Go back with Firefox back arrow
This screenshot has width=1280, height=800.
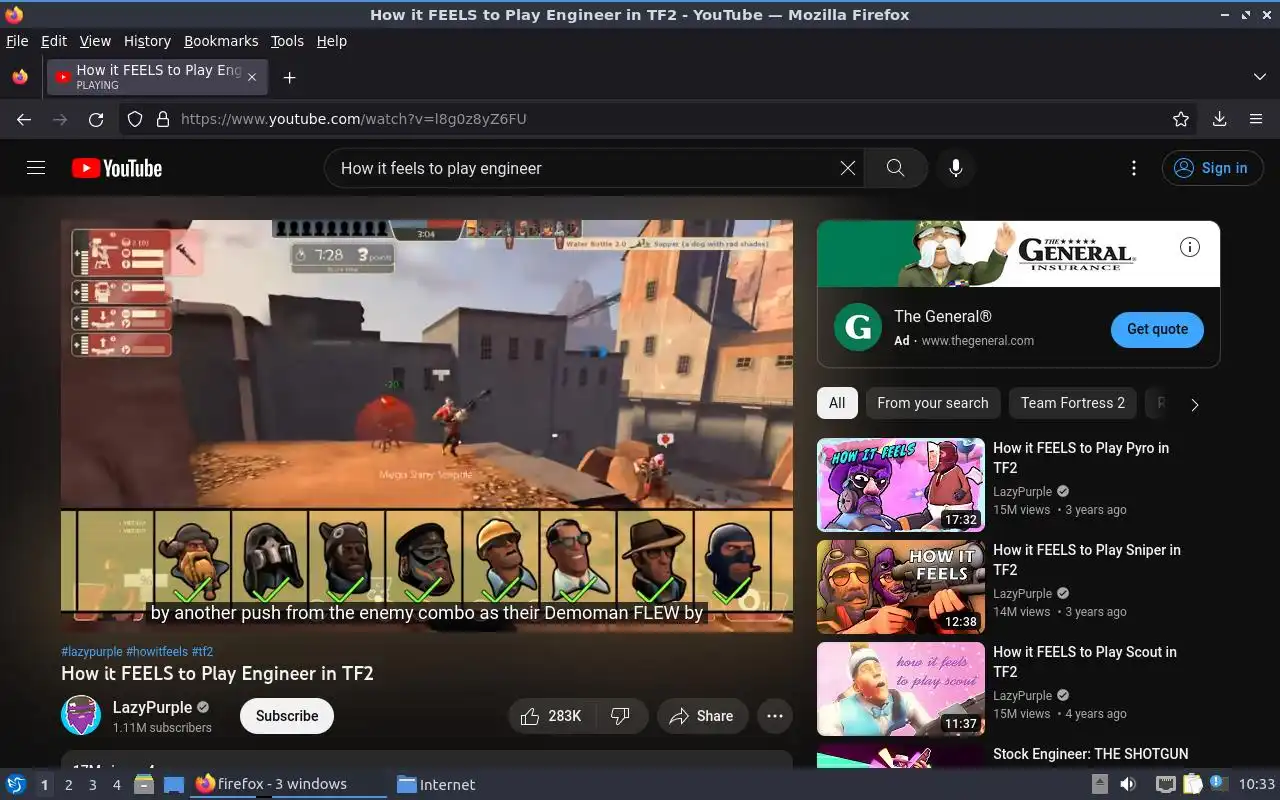click(24, 119)
